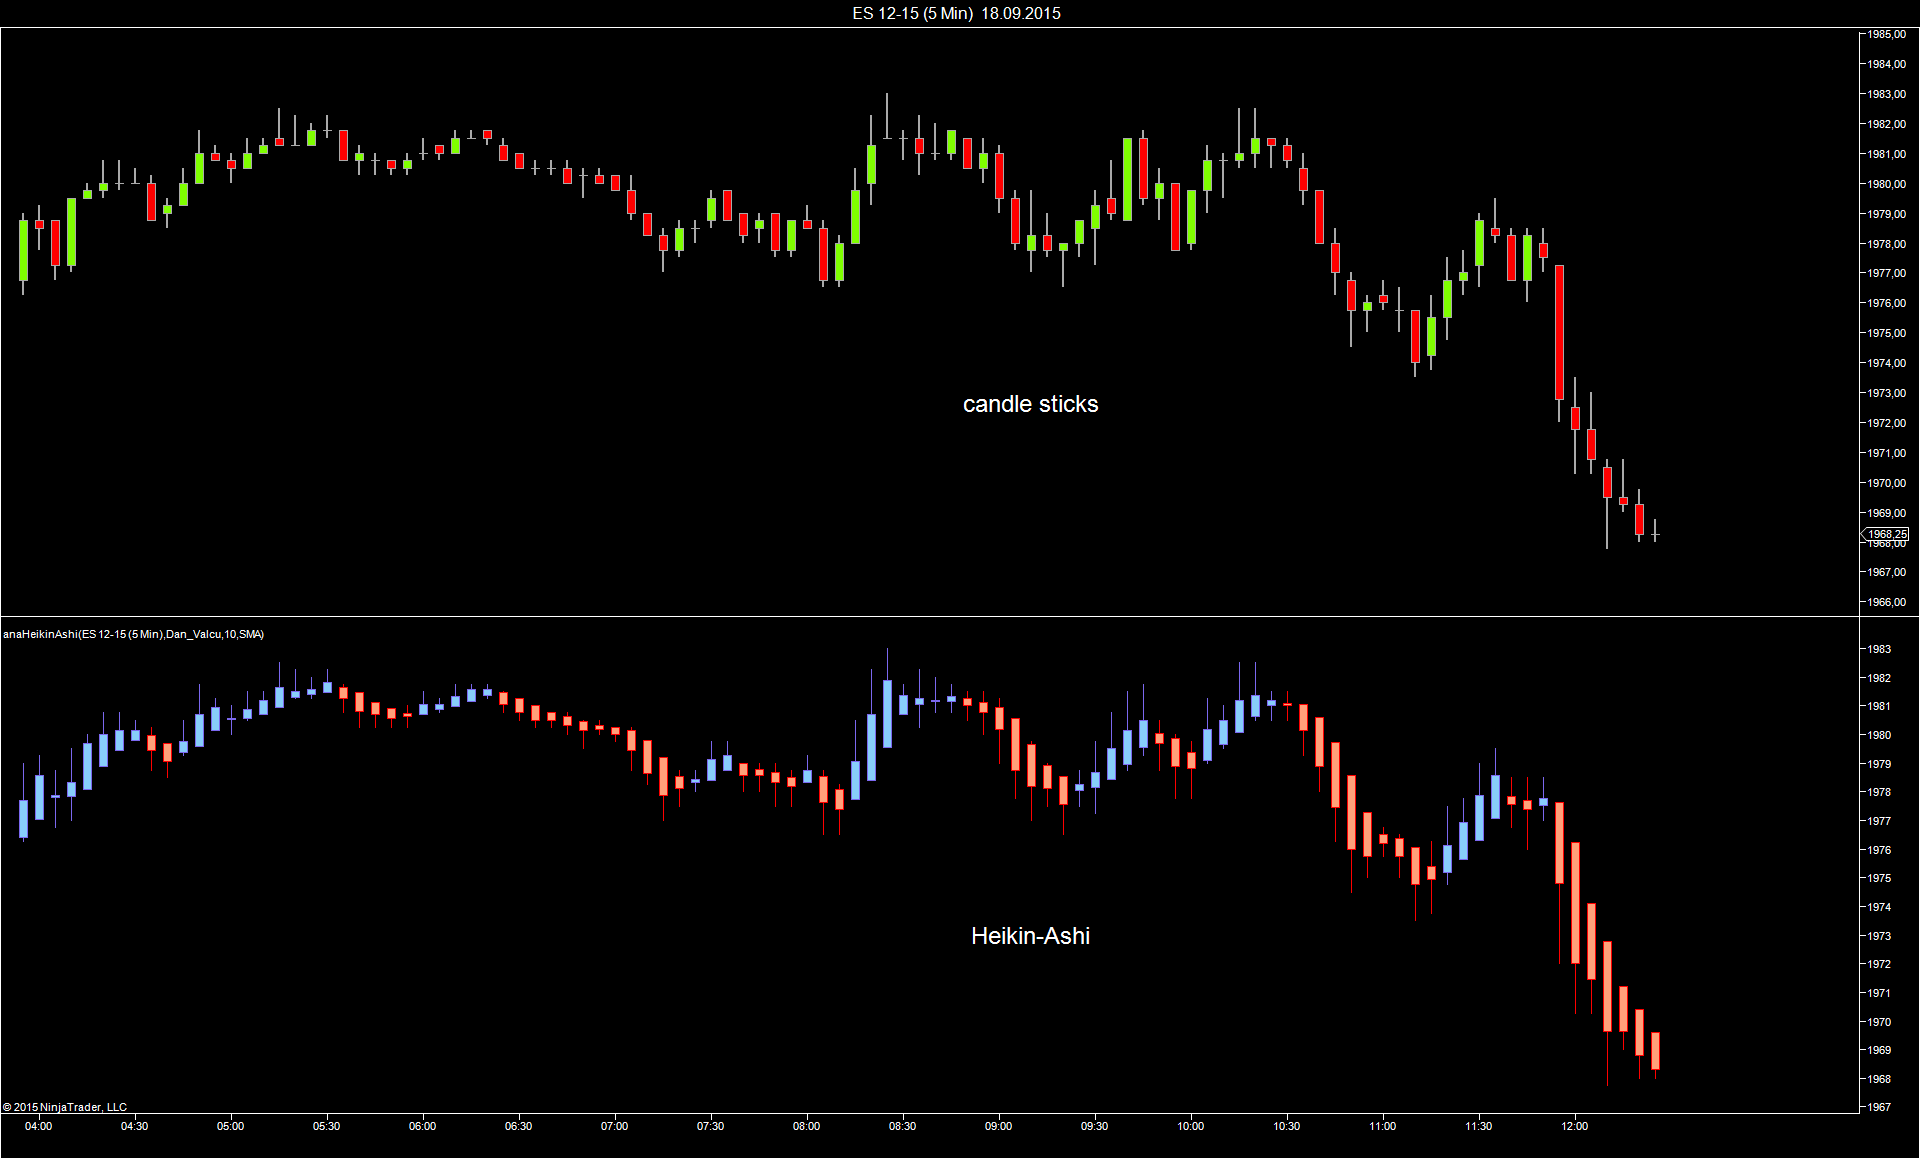Image resolution: width=1920 pixels, height=1159 pixels.
Task: Click the NinjaTrader, LLC copyright text
Action: tap(65, 1107)
